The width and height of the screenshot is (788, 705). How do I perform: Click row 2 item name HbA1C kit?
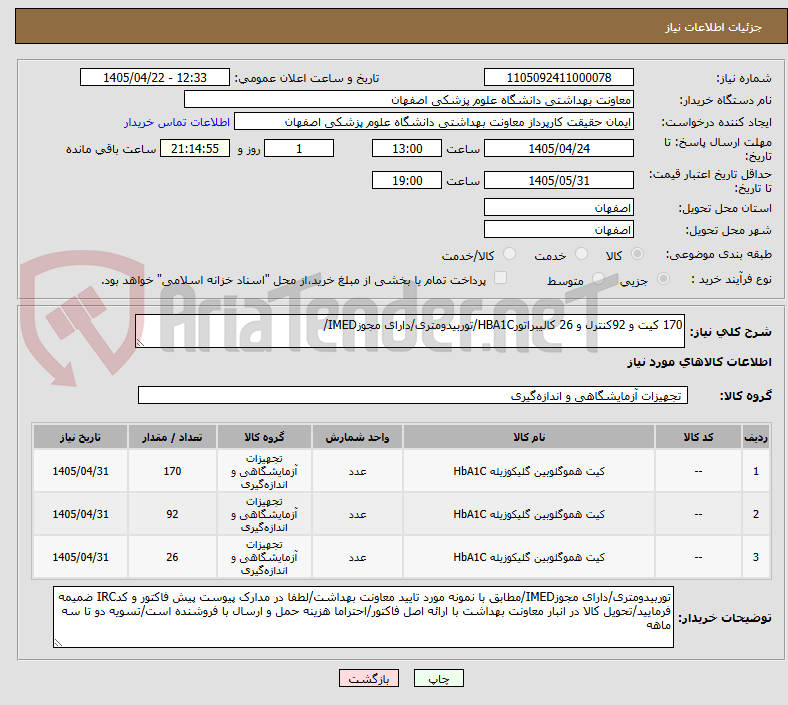click(529, 514)
